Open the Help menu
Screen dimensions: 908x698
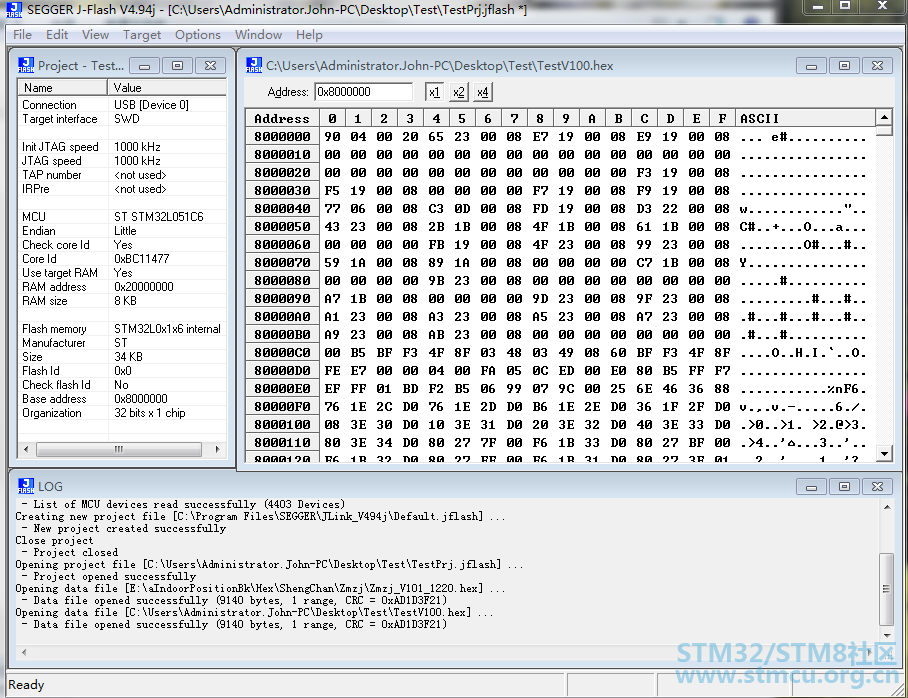click(x=309, y=35)
